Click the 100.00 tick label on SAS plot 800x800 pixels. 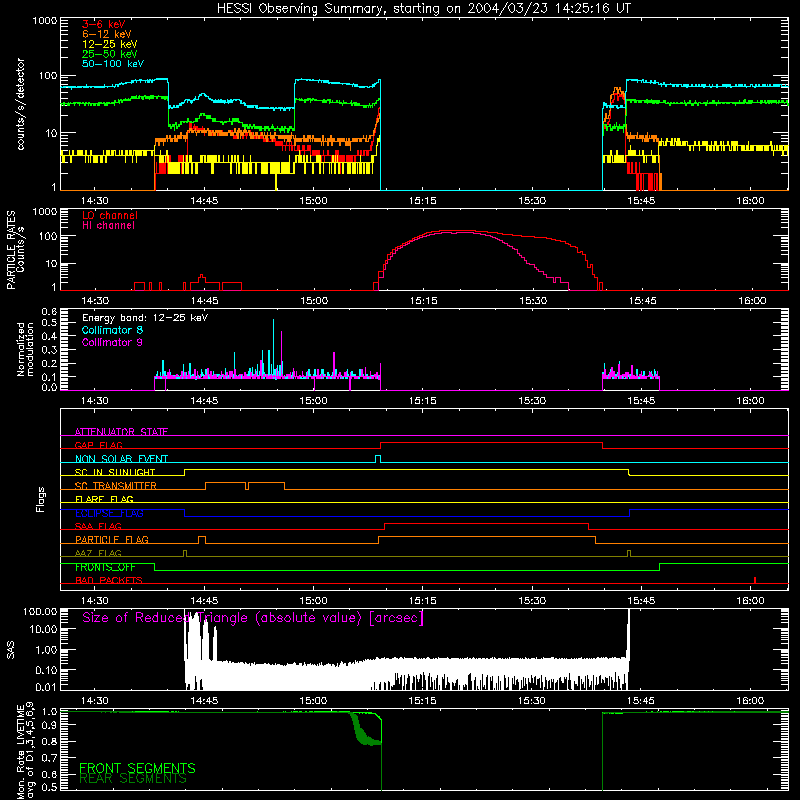click(x=40, y=611)
